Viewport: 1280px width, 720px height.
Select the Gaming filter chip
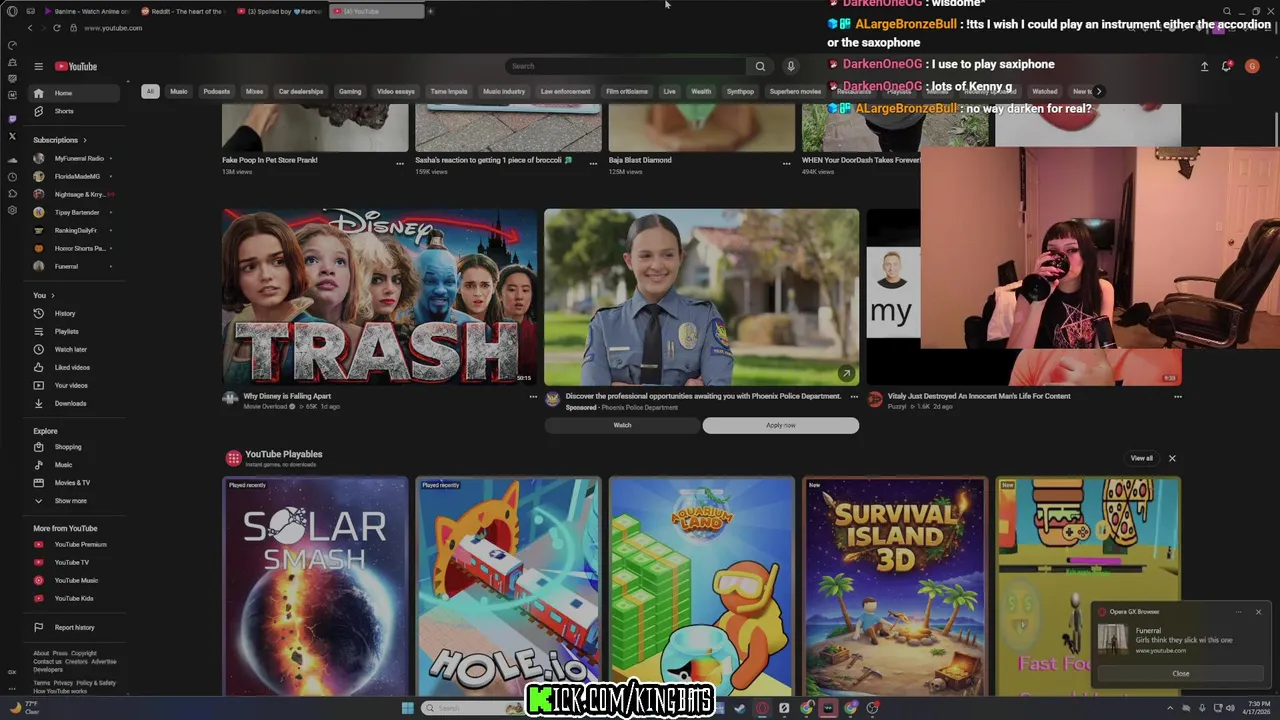350,91
